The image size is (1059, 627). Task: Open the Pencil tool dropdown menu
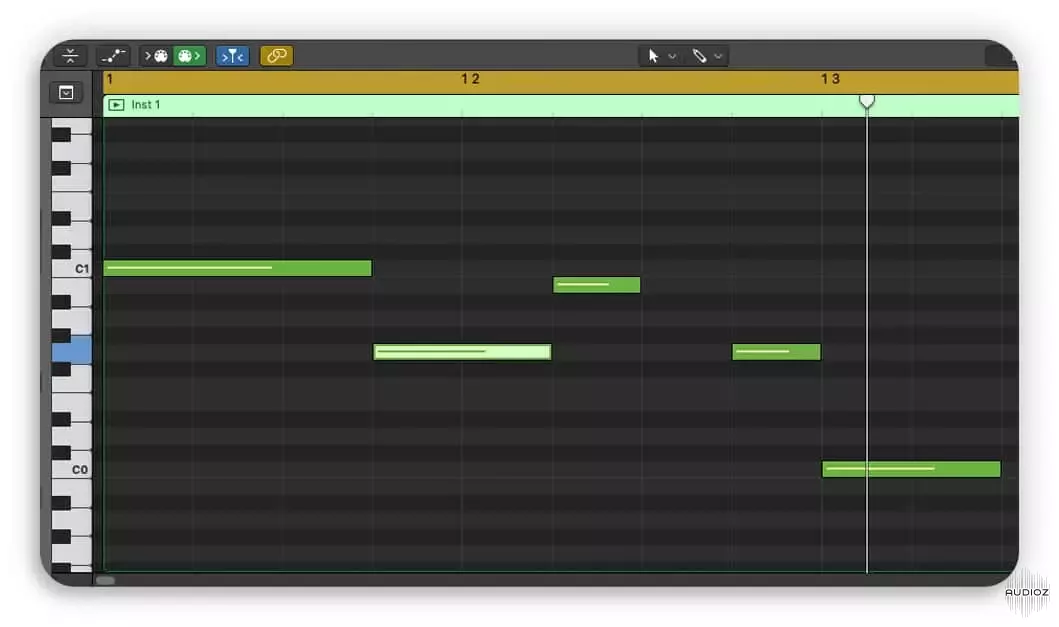(x=718, y=56)
